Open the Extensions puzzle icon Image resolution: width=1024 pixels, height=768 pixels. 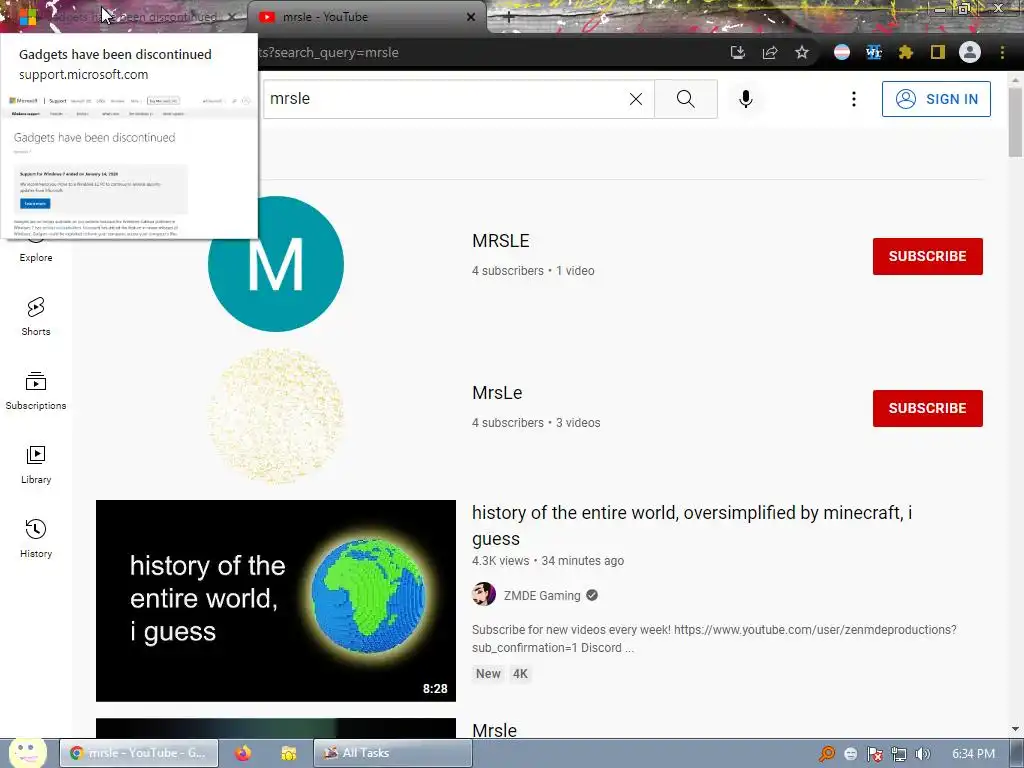(906, 52)
